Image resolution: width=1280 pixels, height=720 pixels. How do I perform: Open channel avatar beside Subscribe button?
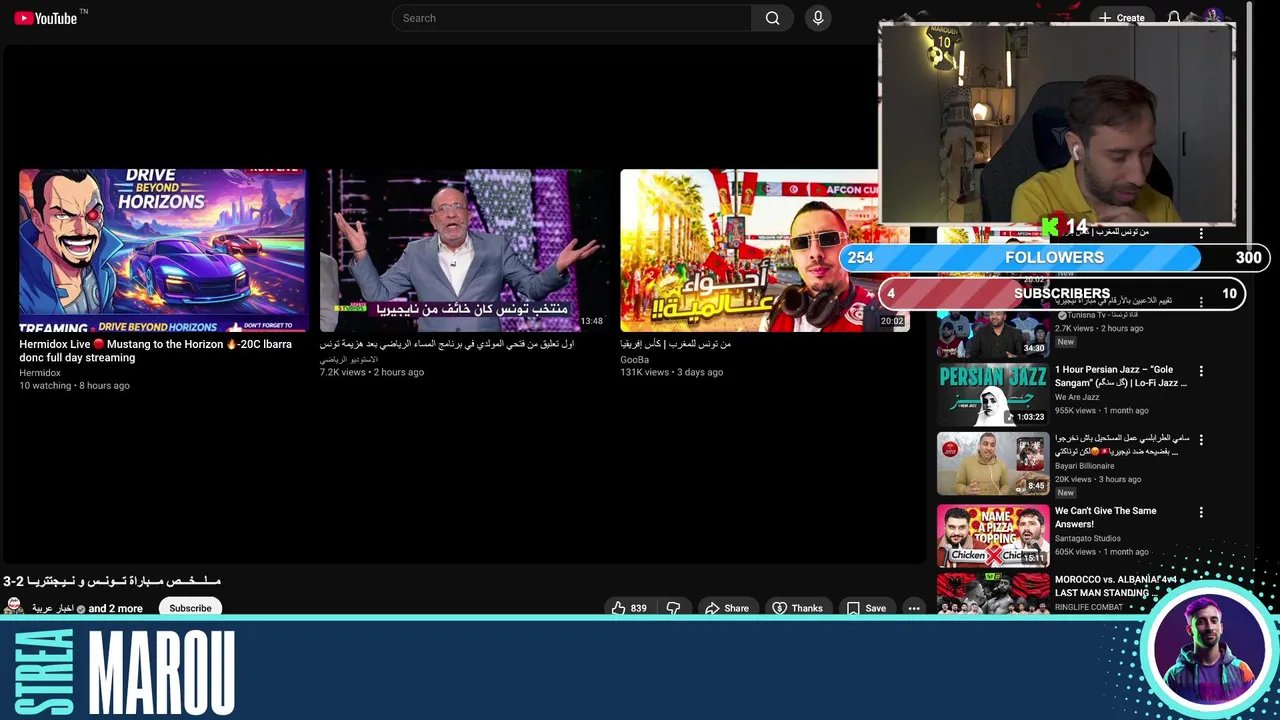click(x=14, y=606)
